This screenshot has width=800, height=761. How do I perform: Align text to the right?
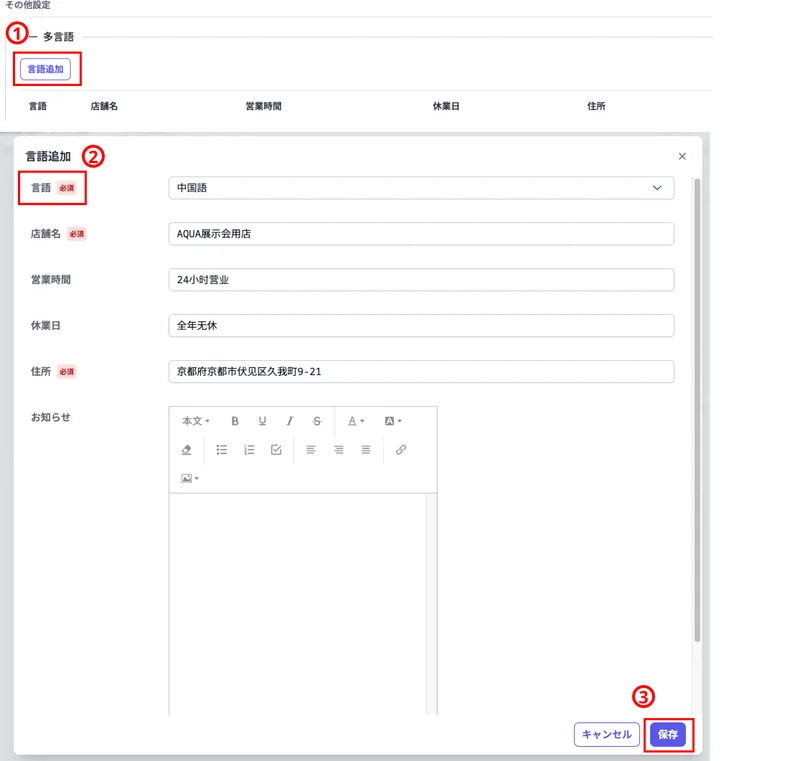365,449
